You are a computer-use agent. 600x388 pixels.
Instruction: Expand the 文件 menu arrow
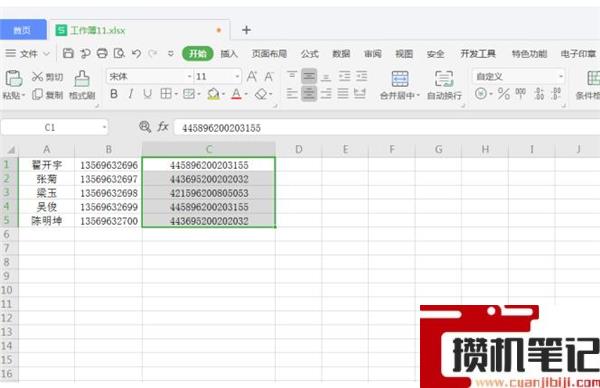(x=46, y=53)
